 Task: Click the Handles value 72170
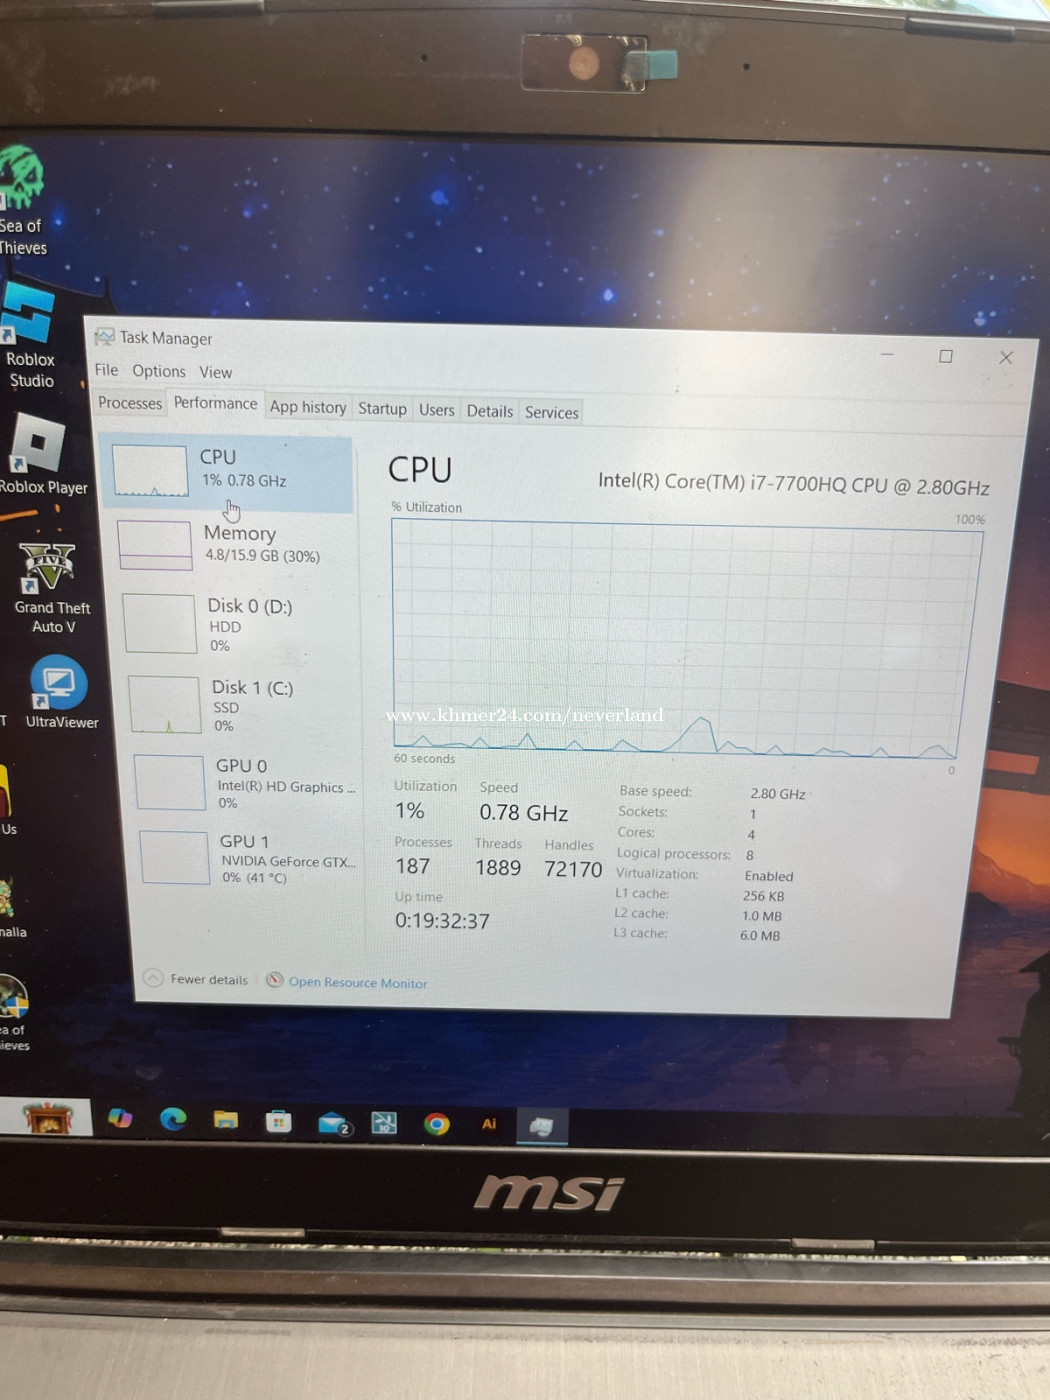[573, 869]
